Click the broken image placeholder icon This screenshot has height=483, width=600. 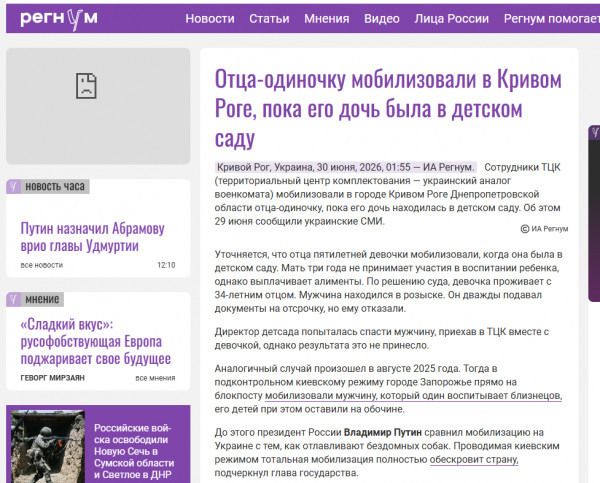click(x=86, y=86)
